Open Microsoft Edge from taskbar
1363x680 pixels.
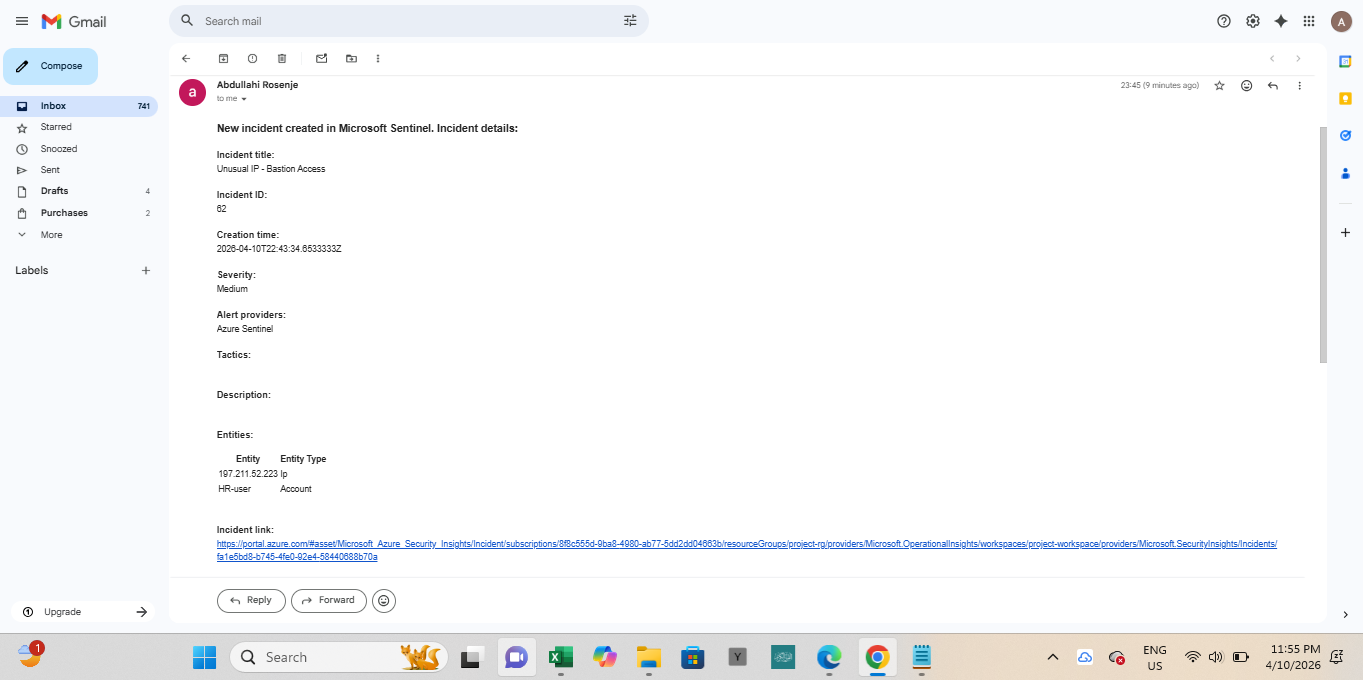click(x=829, y=657)
